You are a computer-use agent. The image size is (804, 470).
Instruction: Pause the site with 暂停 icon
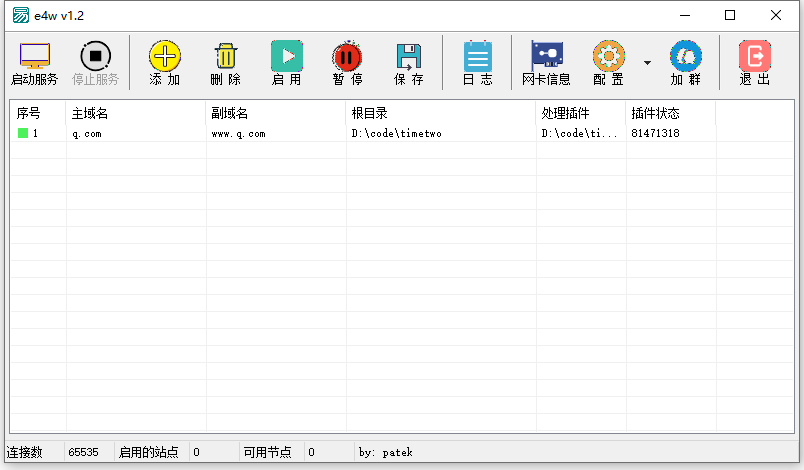347,63
